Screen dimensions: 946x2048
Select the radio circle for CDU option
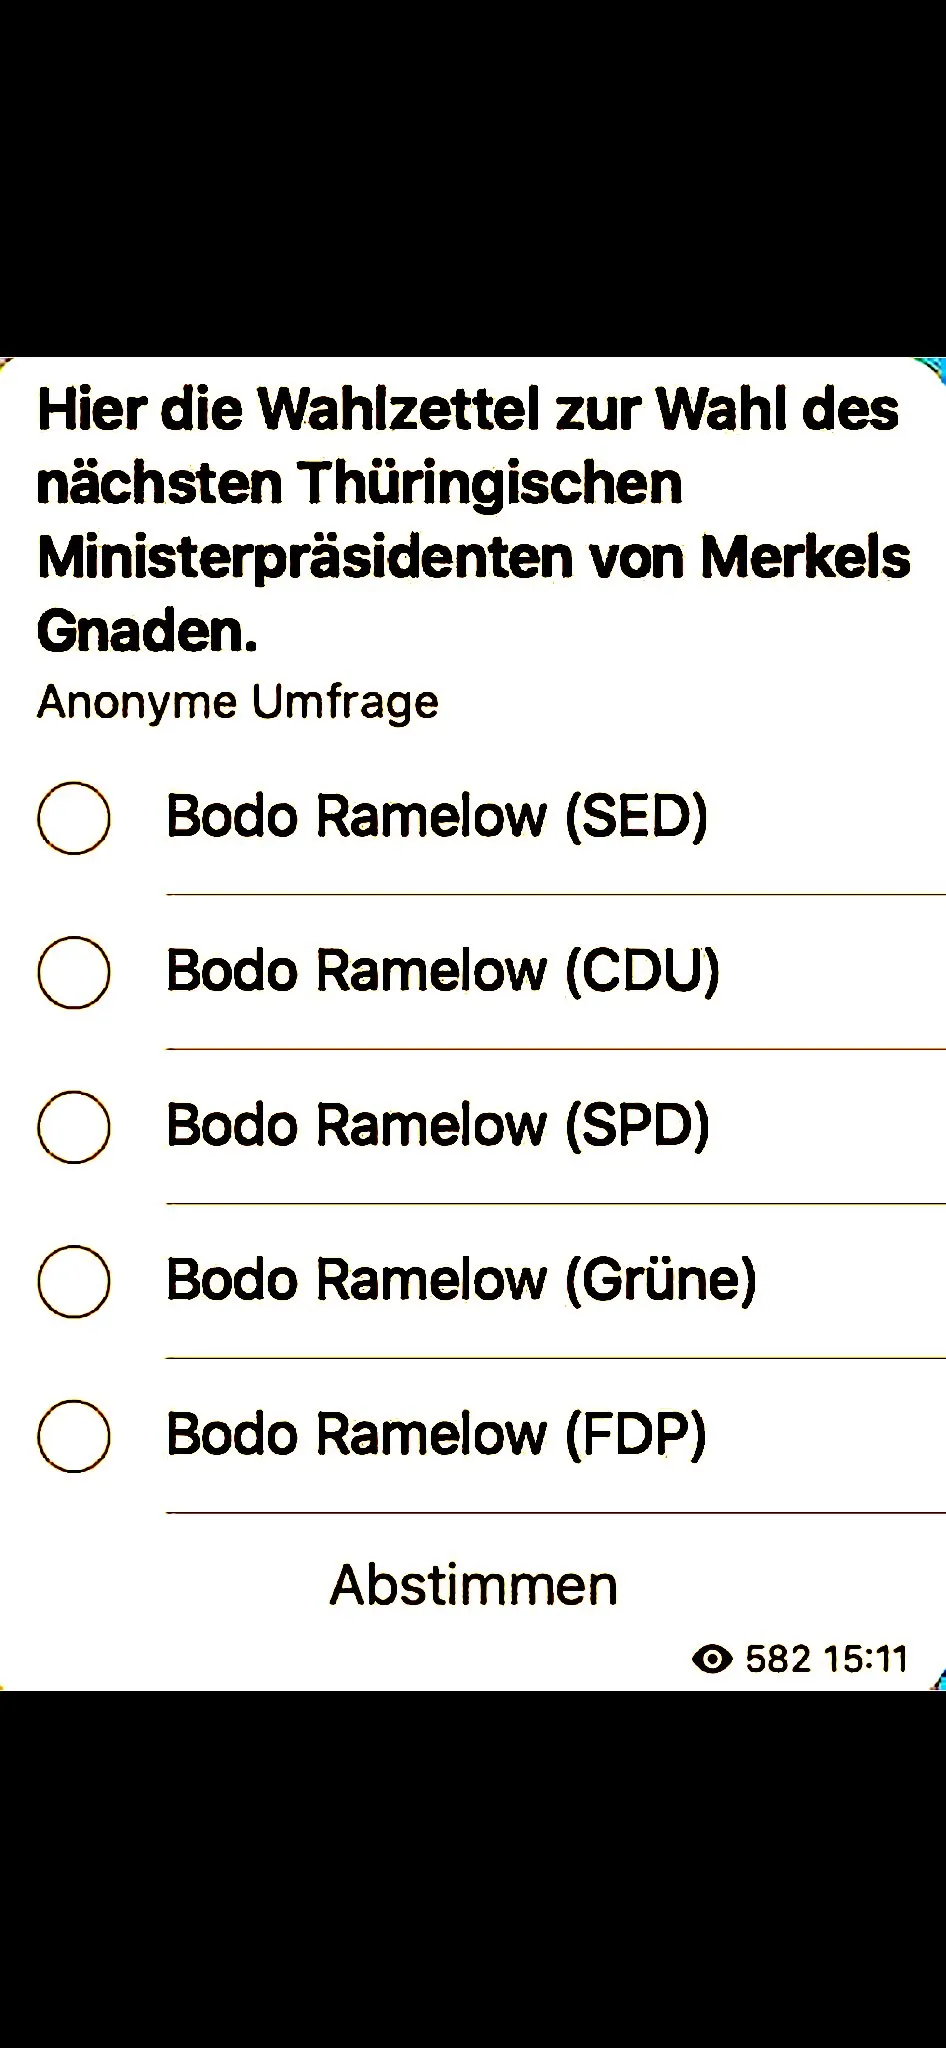pyautogui.click(x=74, y=972)
